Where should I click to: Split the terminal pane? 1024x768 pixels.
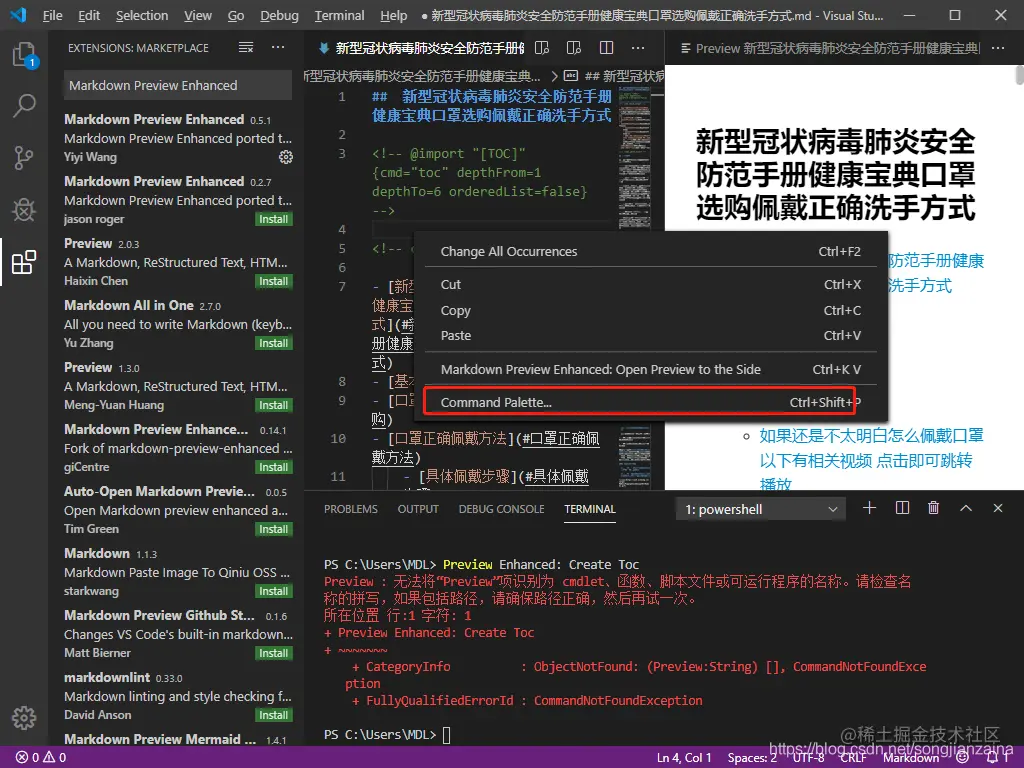[x=901, y=508]
